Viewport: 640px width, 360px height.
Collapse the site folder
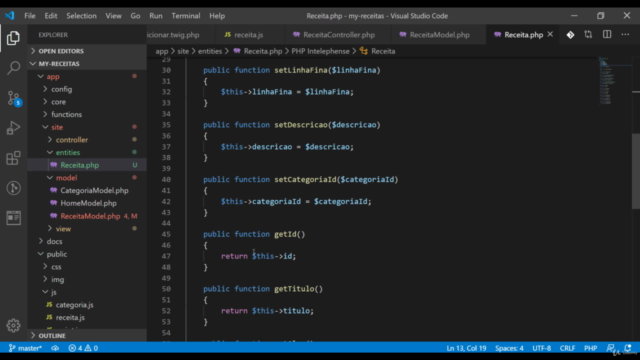pyautogui.click(x=87, y=127)
